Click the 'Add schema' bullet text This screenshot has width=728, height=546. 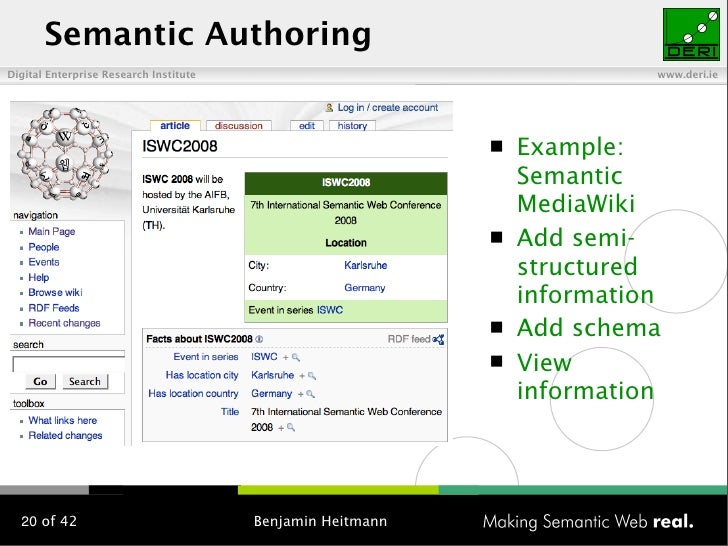(x=589, y=328)
